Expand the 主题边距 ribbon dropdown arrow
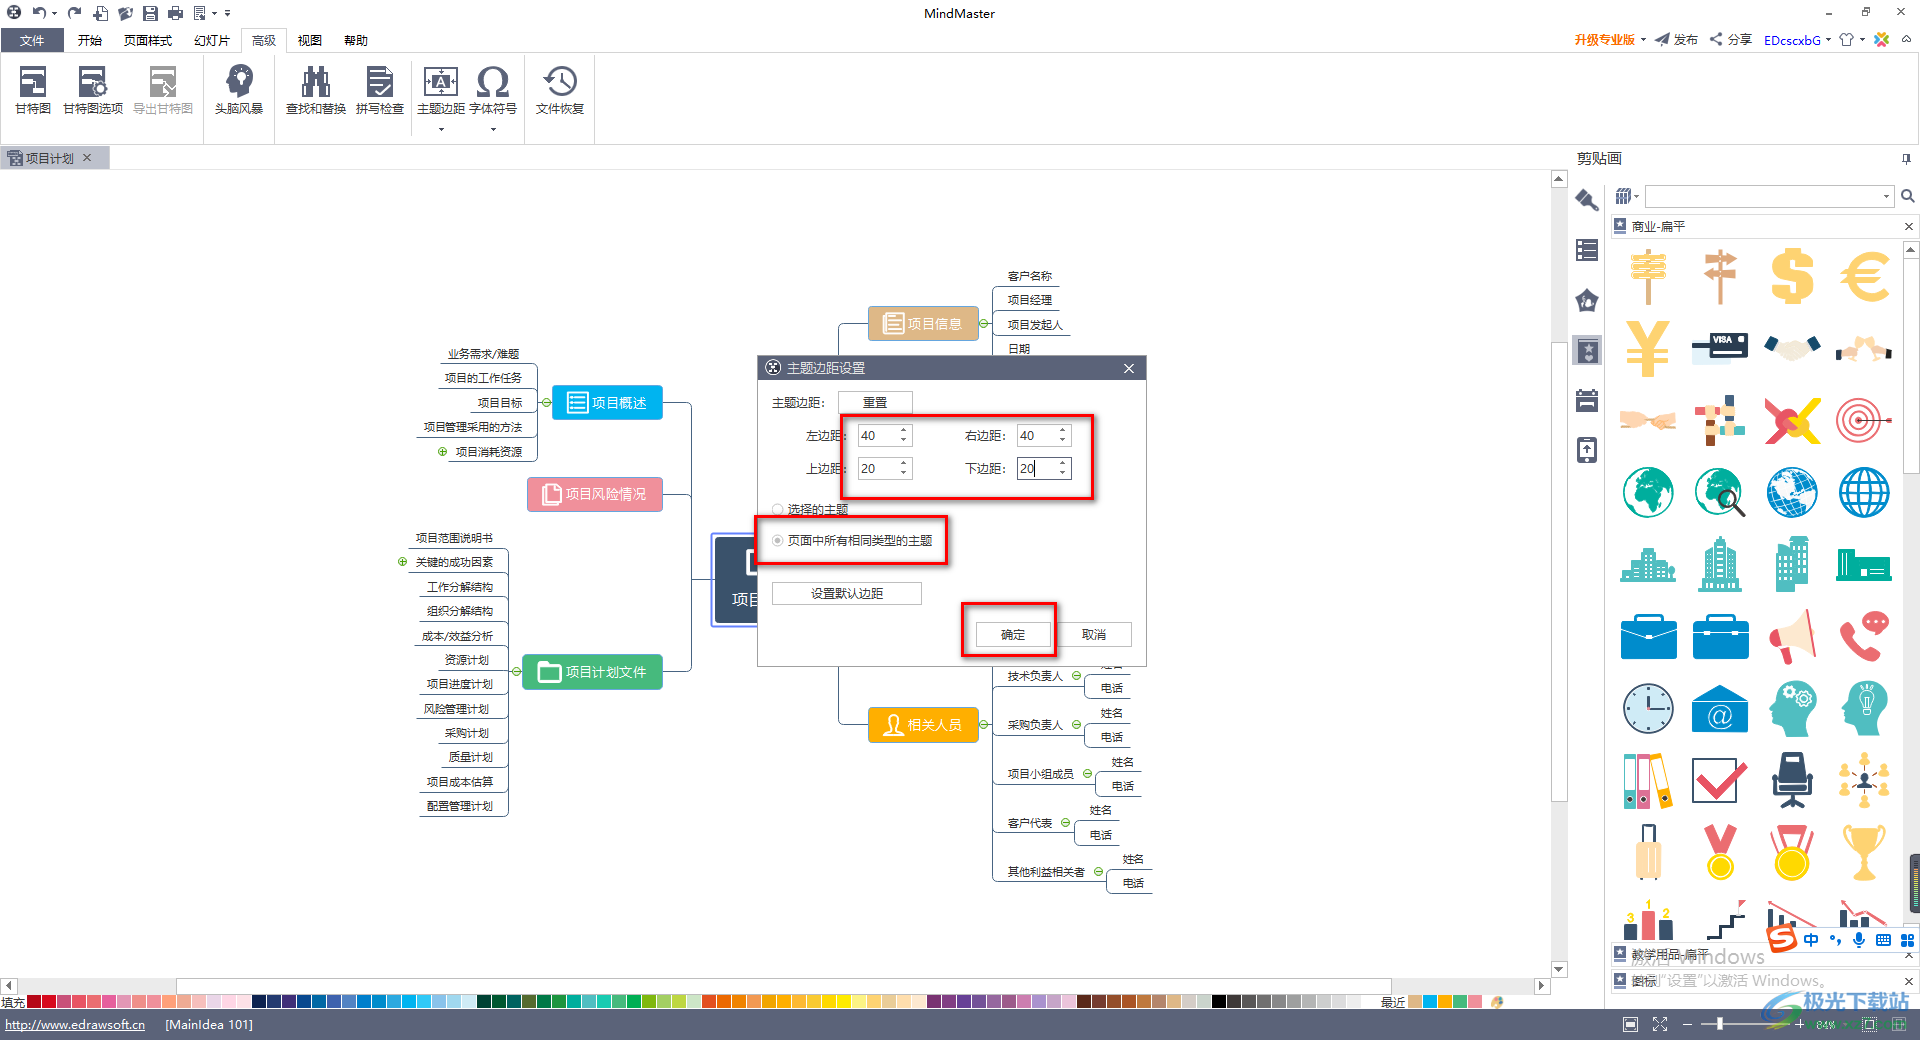Viewport: 1920px width, 1040px height. (x=441, y=129)
